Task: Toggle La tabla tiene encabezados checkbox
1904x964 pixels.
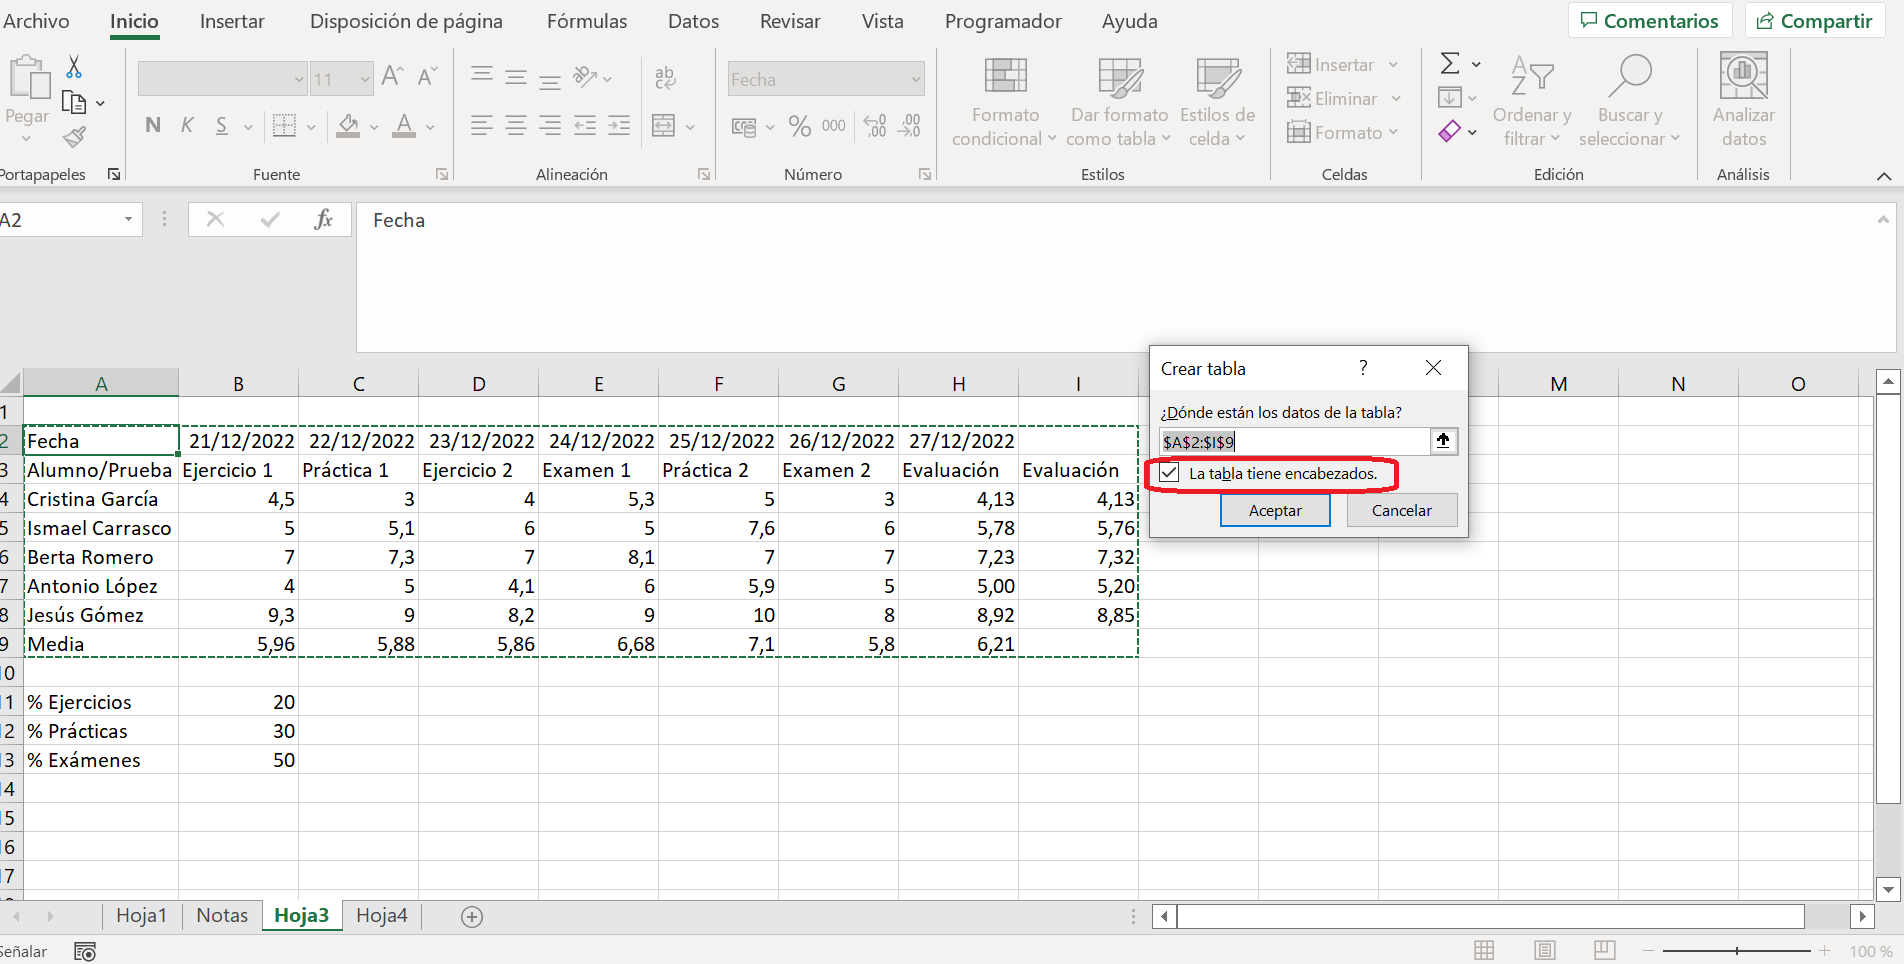Action: [1169, 473]
